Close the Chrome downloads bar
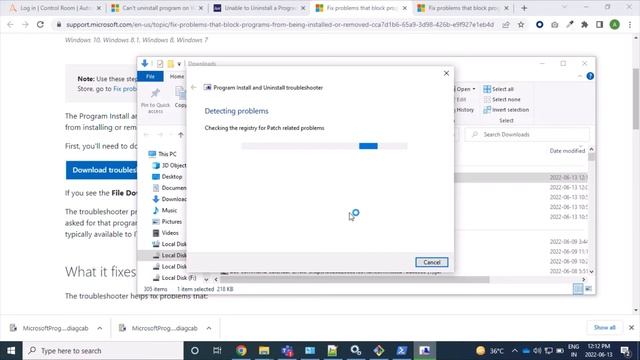 click(631, 327)
